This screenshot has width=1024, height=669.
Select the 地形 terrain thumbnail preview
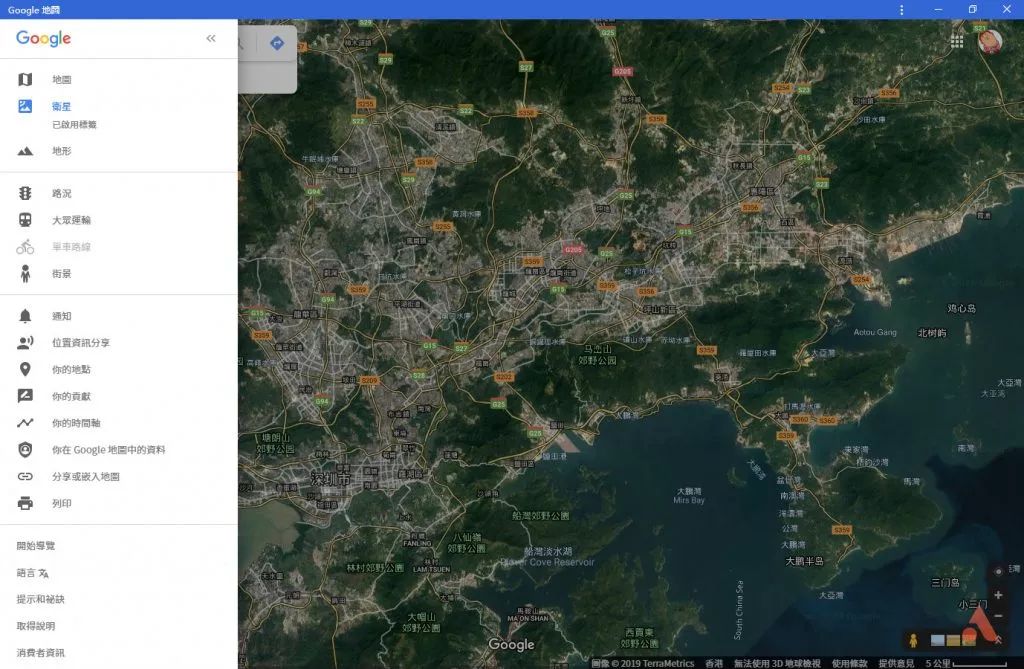click(x=951, y=640)
